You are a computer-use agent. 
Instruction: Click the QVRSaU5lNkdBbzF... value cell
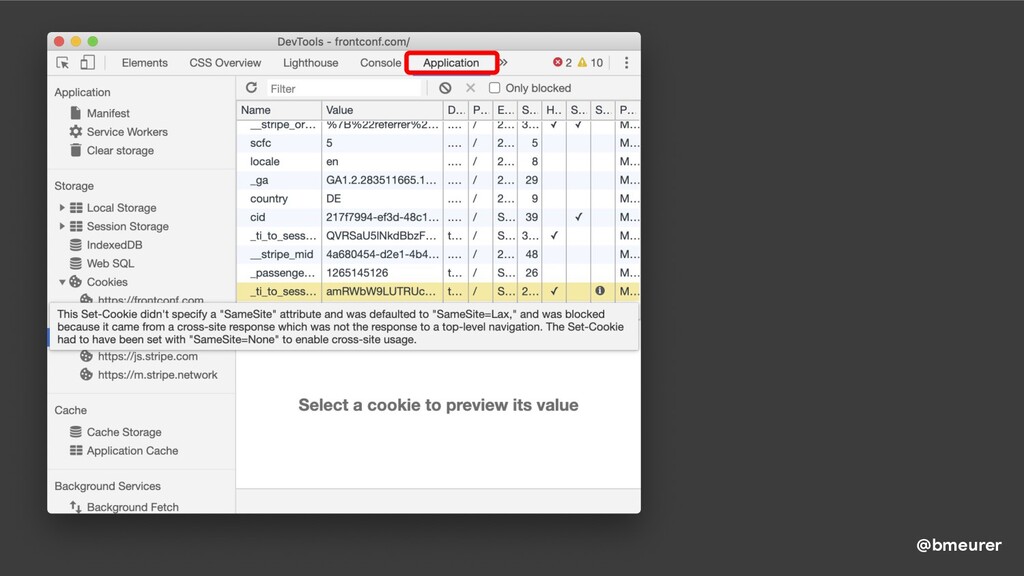(381, 235)
